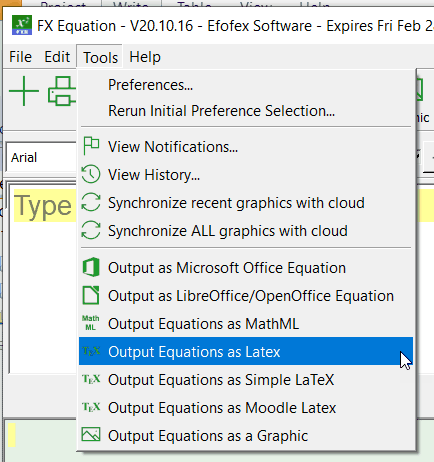Click TeX icon beside Moodle Latex entry
Viewport: 434px width, 462px height.
coord(91,407)
